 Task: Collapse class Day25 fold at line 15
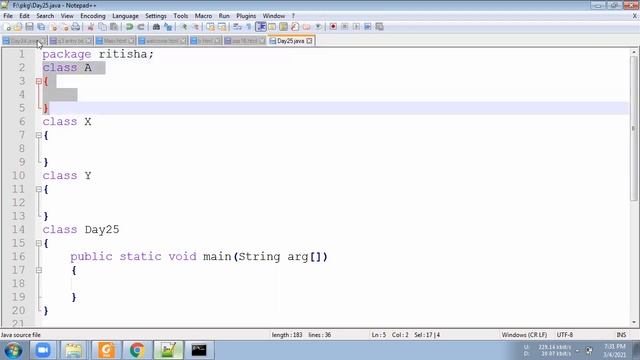[x=39, y=243]
